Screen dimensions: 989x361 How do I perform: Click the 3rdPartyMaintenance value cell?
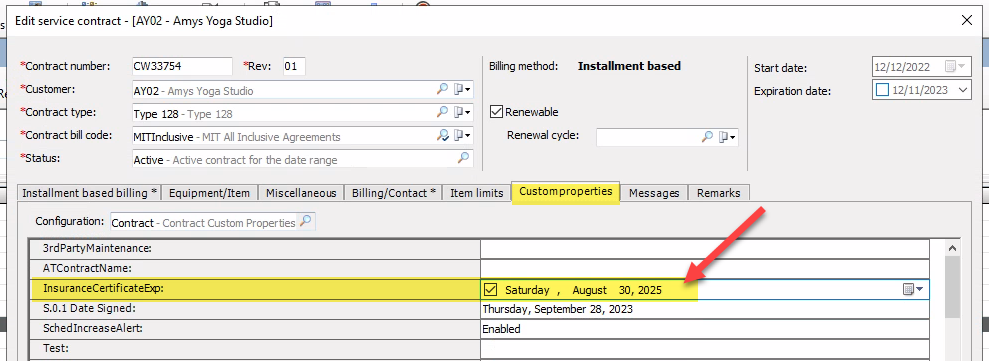pyautogui.click(x=705, y=249)
